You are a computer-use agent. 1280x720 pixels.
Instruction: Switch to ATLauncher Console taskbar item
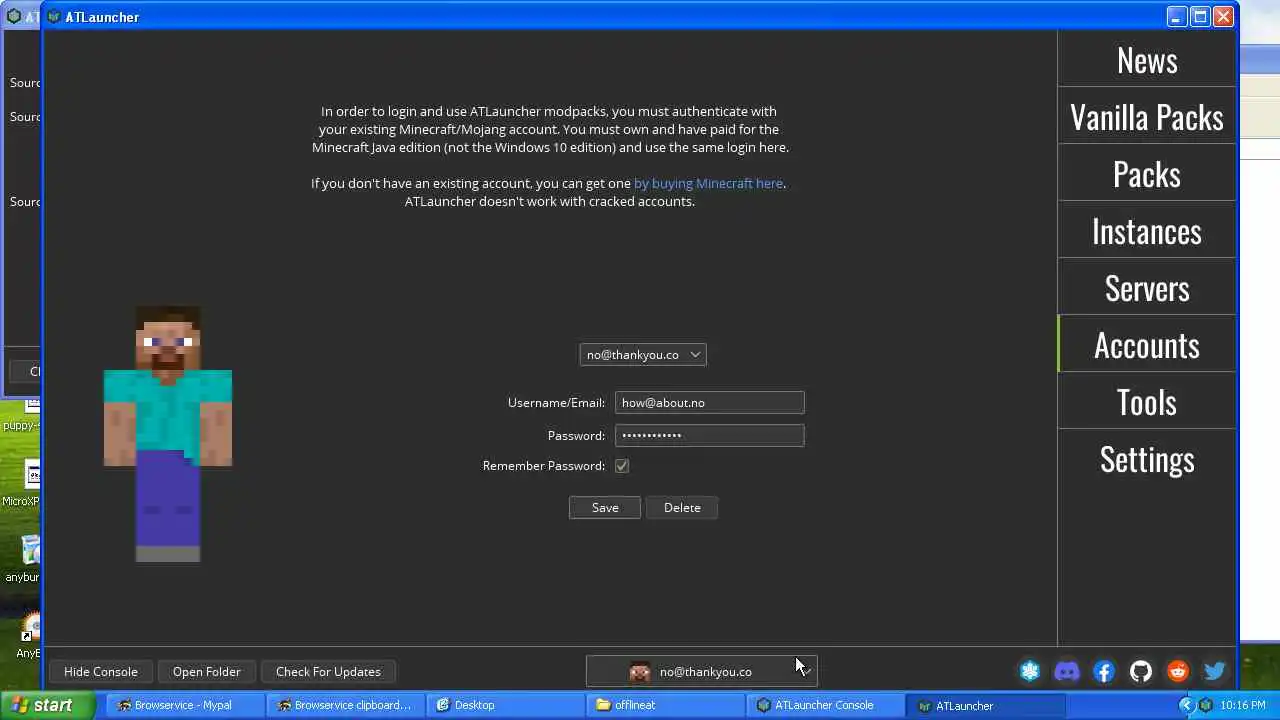coord(826,705)
